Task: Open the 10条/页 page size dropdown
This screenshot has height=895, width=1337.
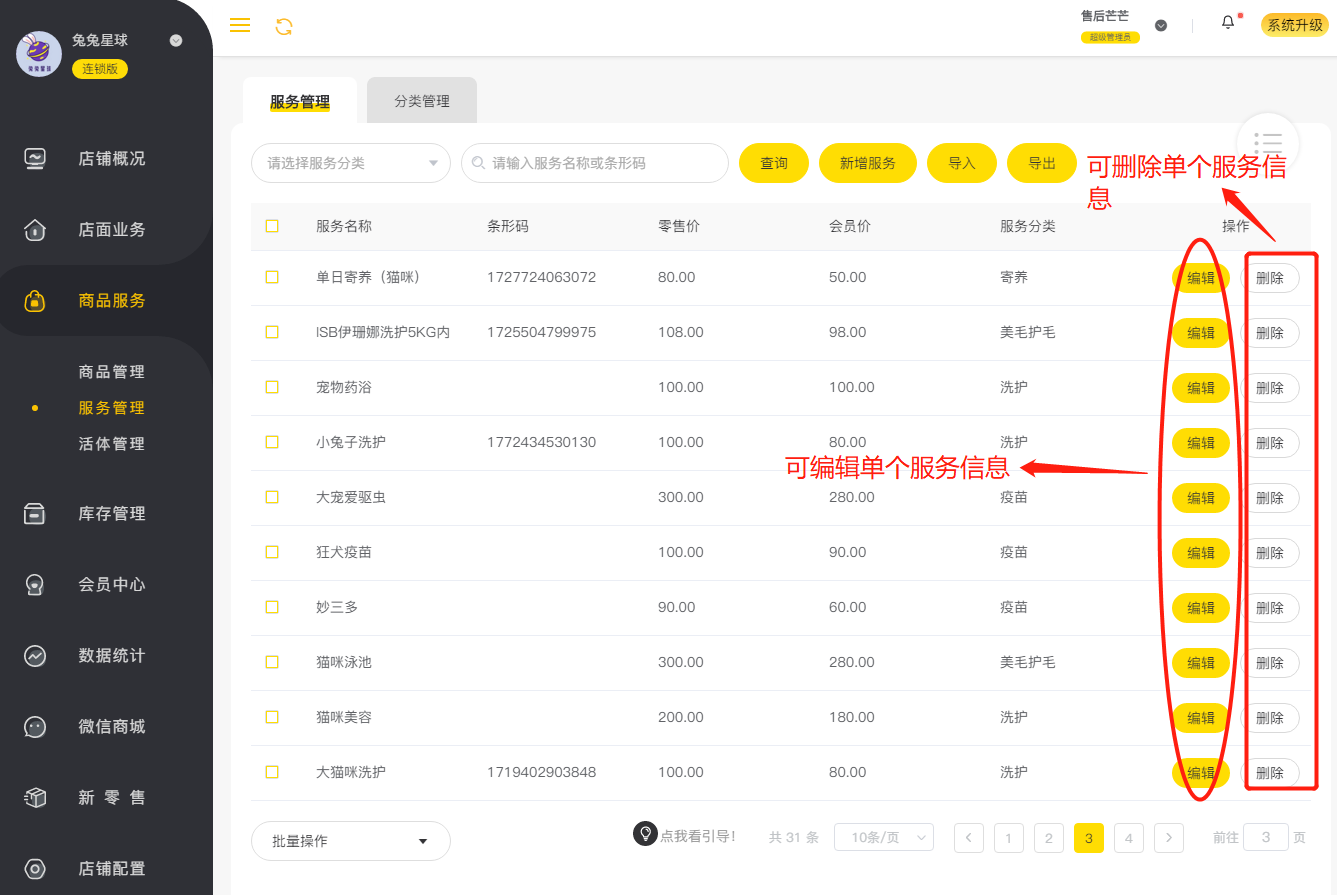Action: pos(883,837)
